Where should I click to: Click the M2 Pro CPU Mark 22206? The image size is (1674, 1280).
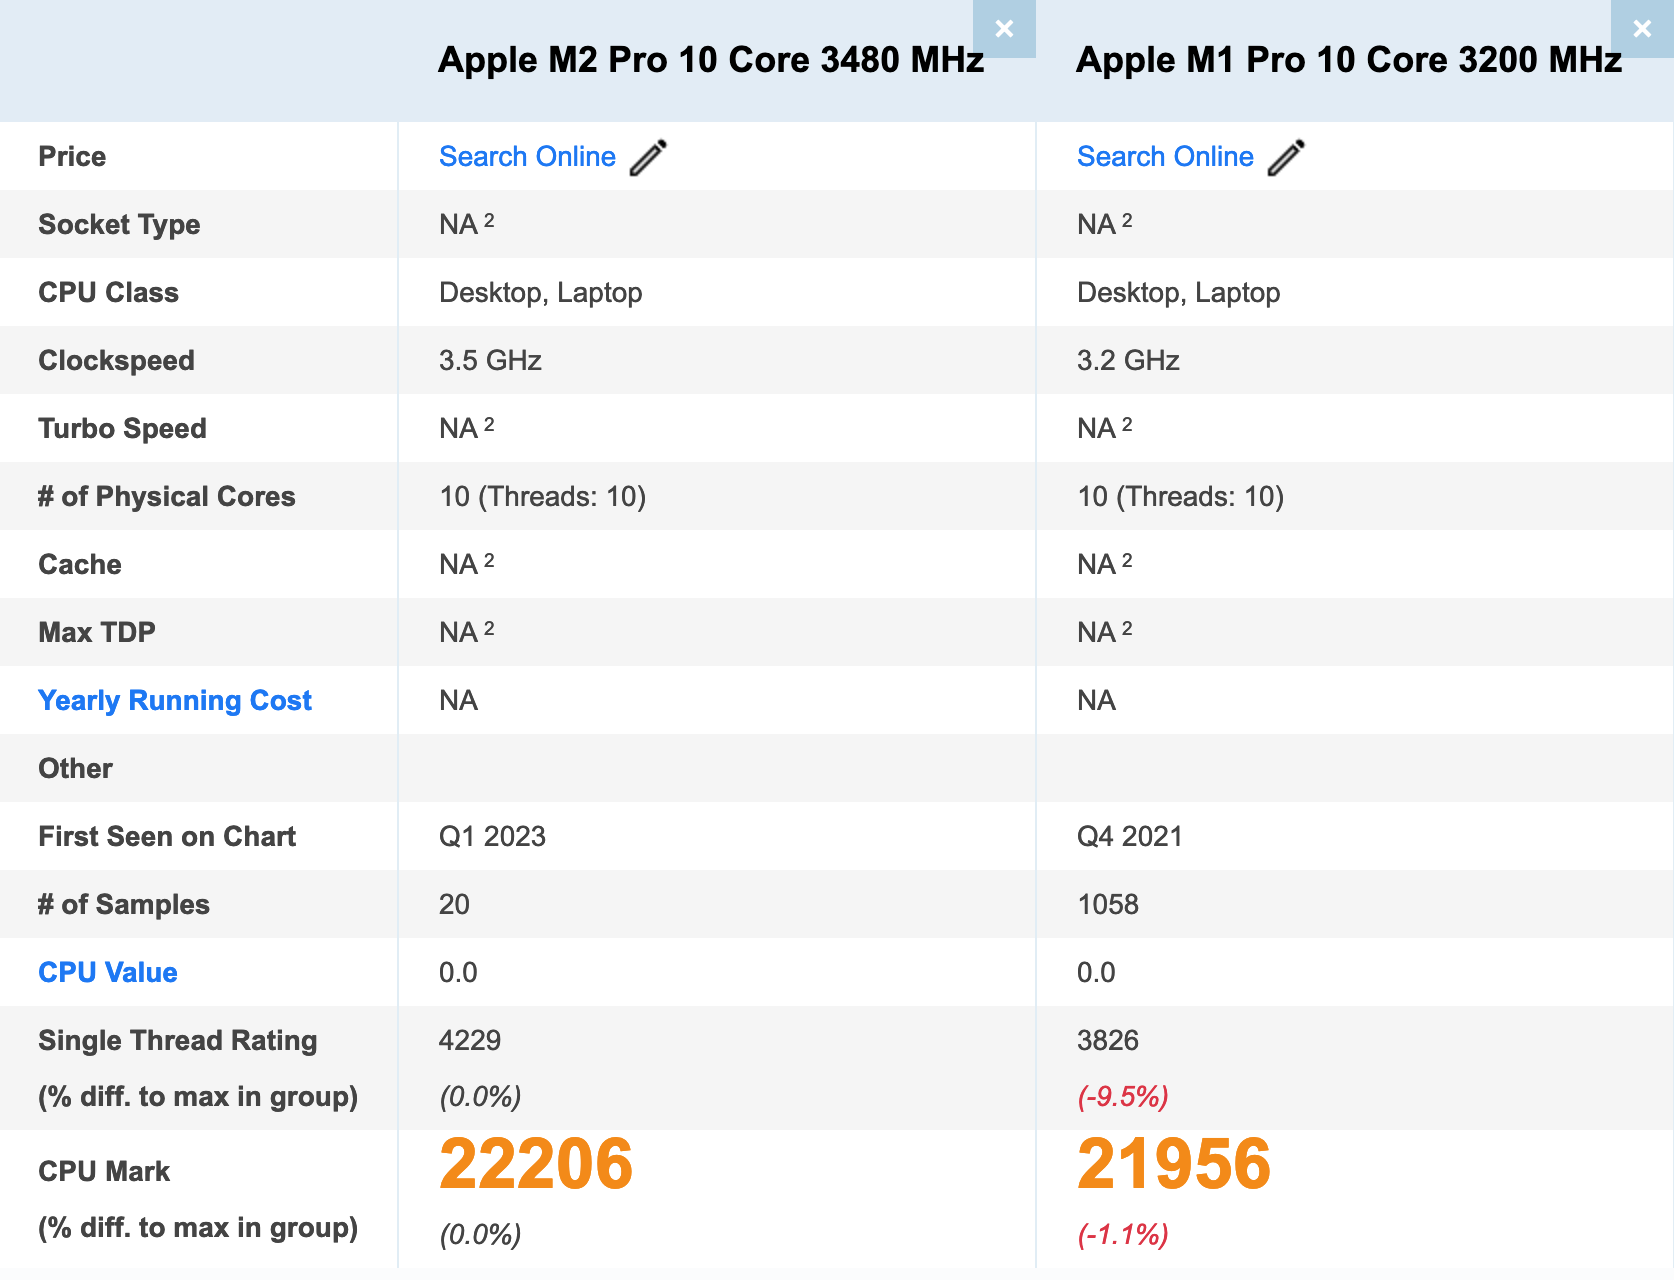536,1164
